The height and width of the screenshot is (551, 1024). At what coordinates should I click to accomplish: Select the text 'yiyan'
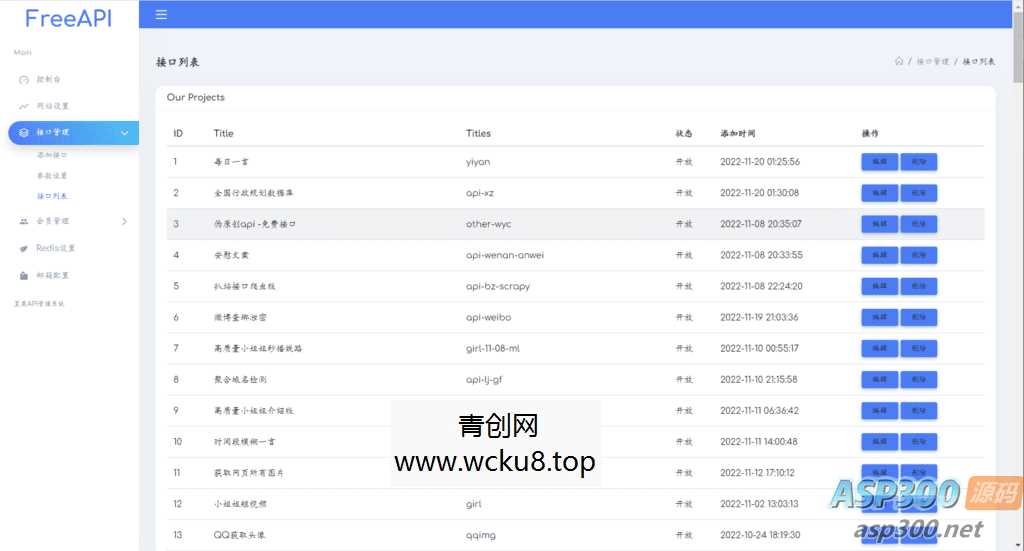478,162
